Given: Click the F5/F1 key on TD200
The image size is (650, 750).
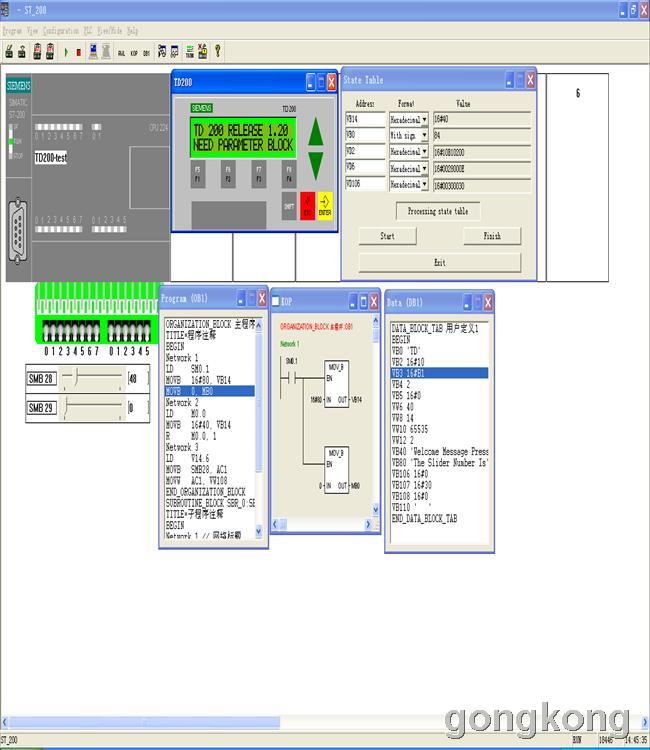Looking at the screenshot, I should pos(198,174).
